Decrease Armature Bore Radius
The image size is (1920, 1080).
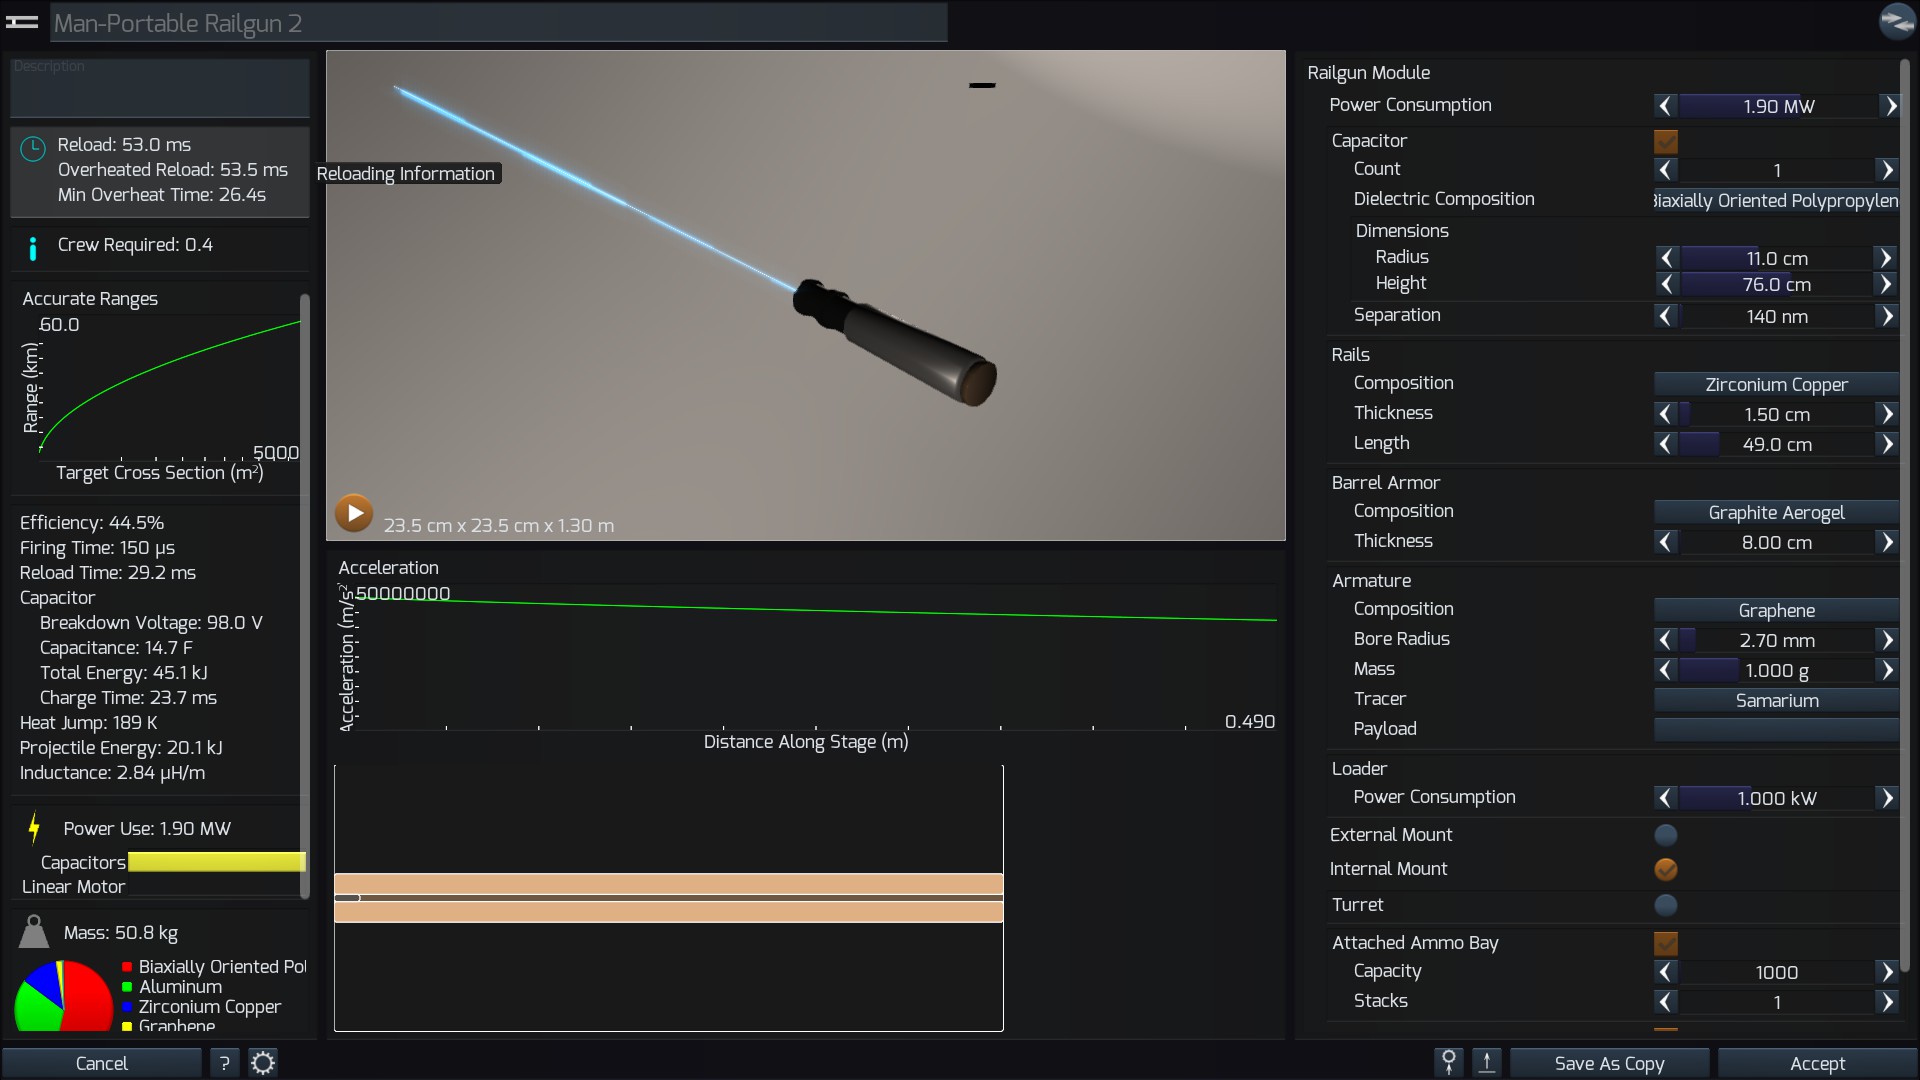pyautogui.click(x=1665, y=640)
